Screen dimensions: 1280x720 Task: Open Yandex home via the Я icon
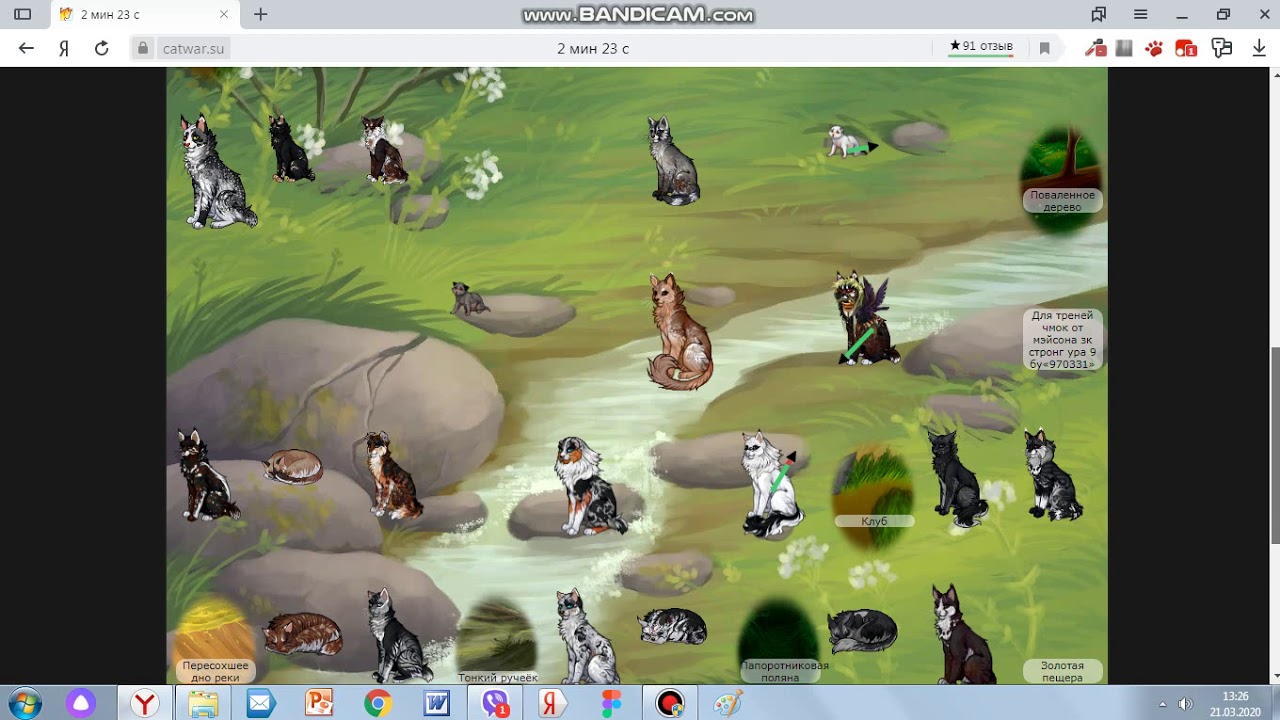pyautogui.click(x=64, y=48)
